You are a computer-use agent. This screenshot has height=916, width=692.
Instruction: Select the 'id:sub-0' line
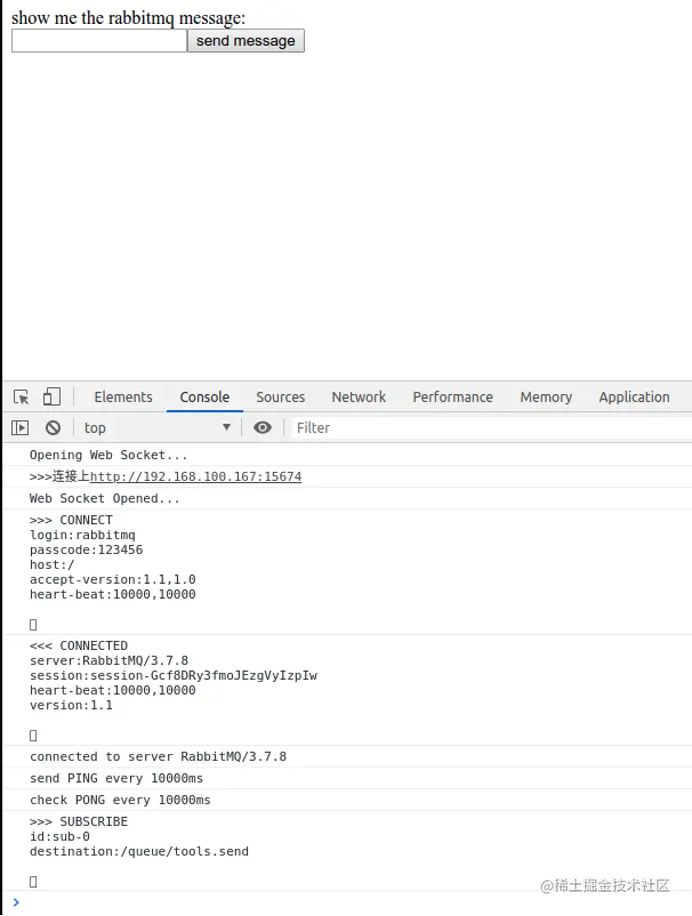pos(60,837)
